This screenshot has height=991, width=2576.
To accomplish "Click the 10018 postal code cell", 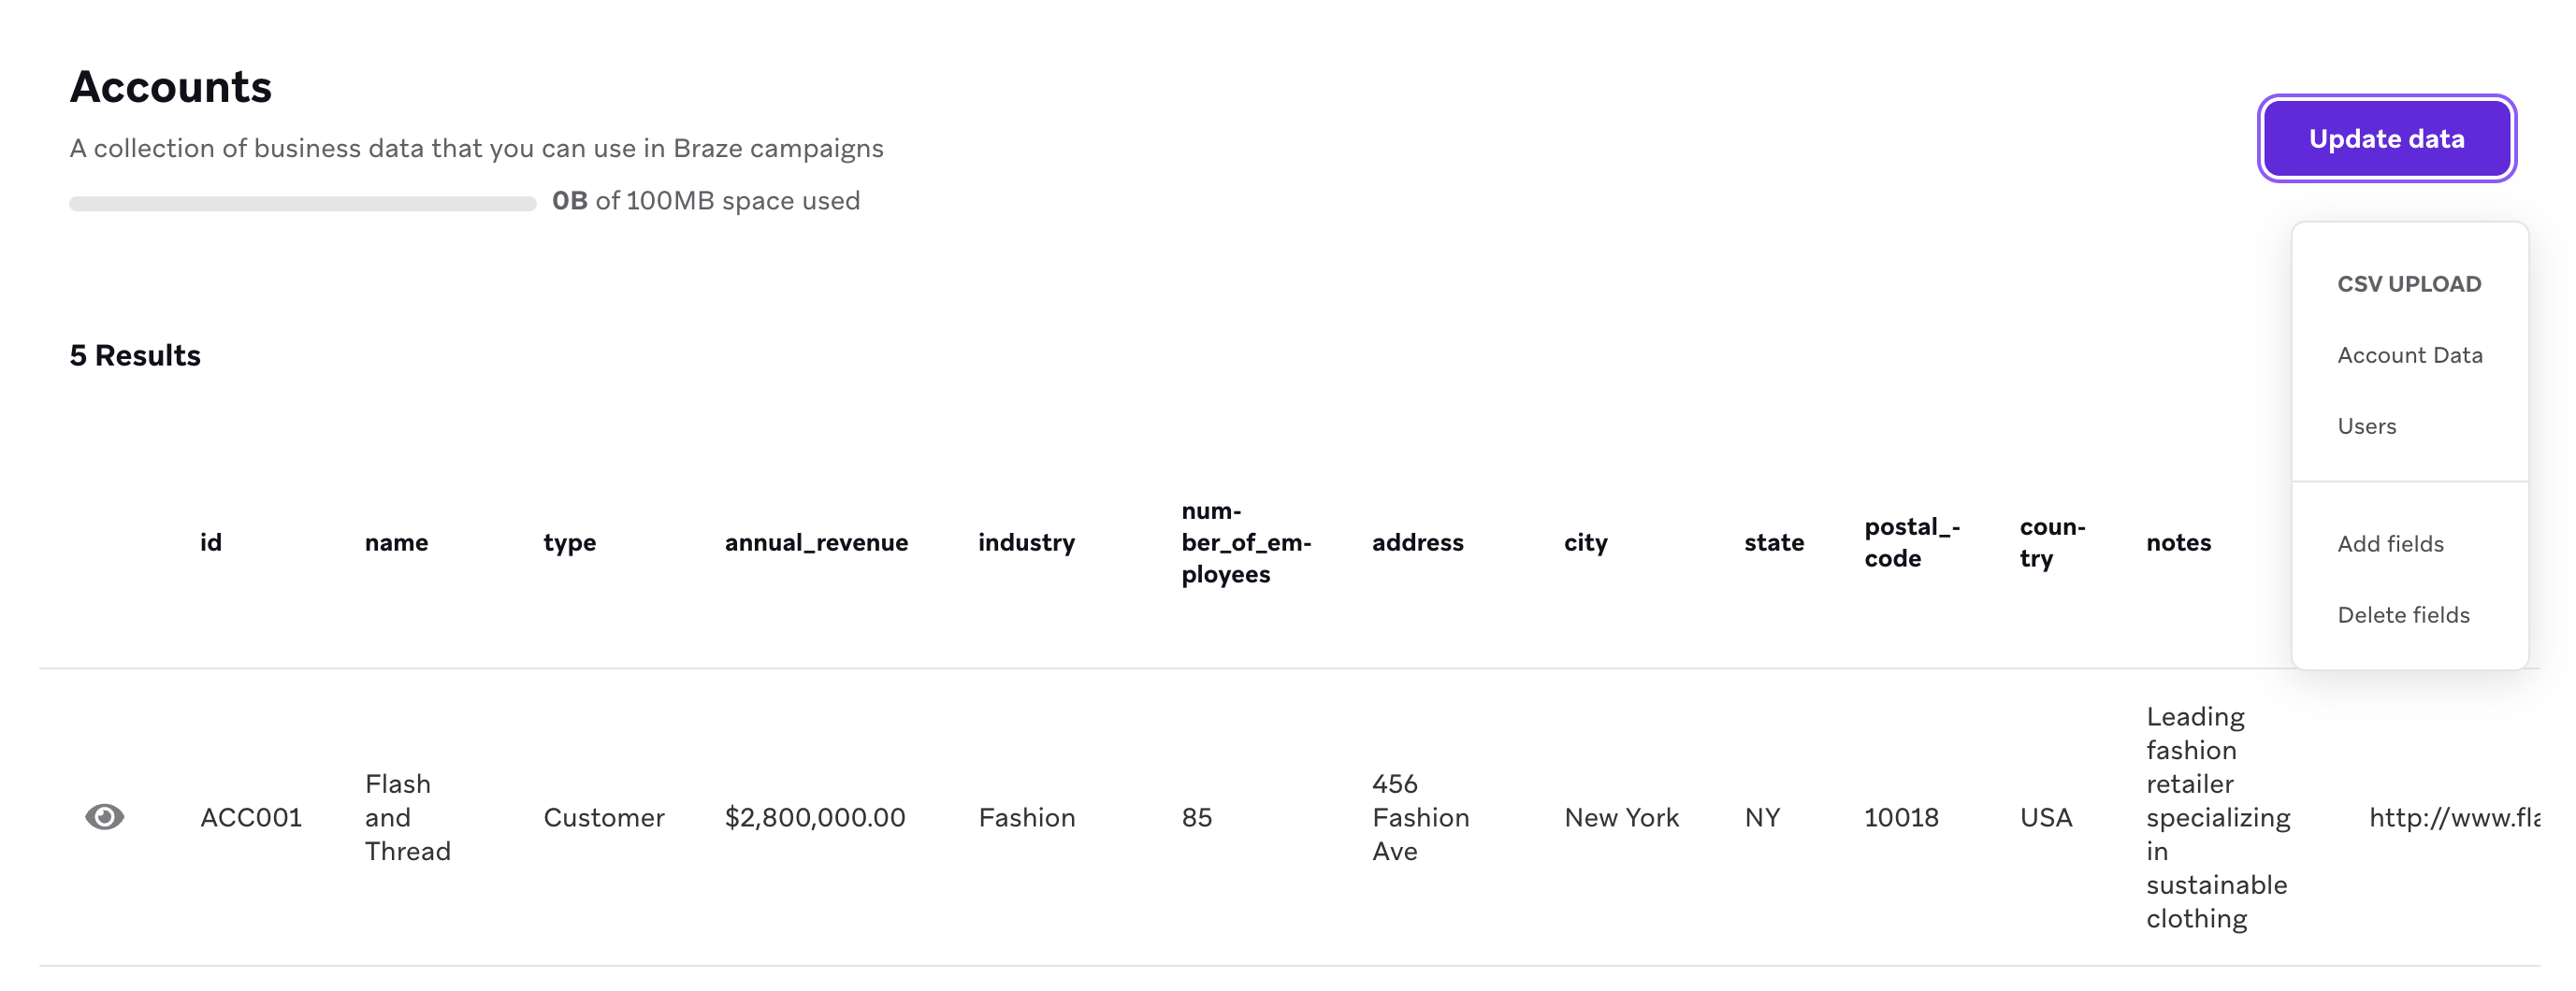I will [x=1901, y=817].
